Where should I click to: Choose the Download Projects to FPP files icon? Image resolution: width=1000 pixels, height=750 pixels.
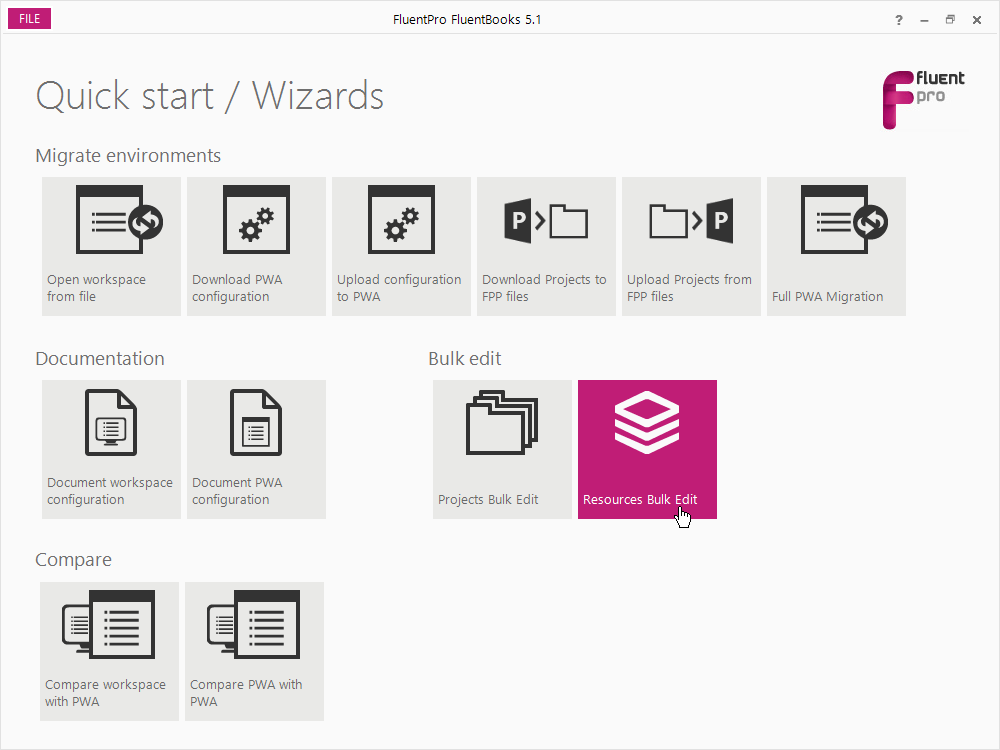point(546,221)
